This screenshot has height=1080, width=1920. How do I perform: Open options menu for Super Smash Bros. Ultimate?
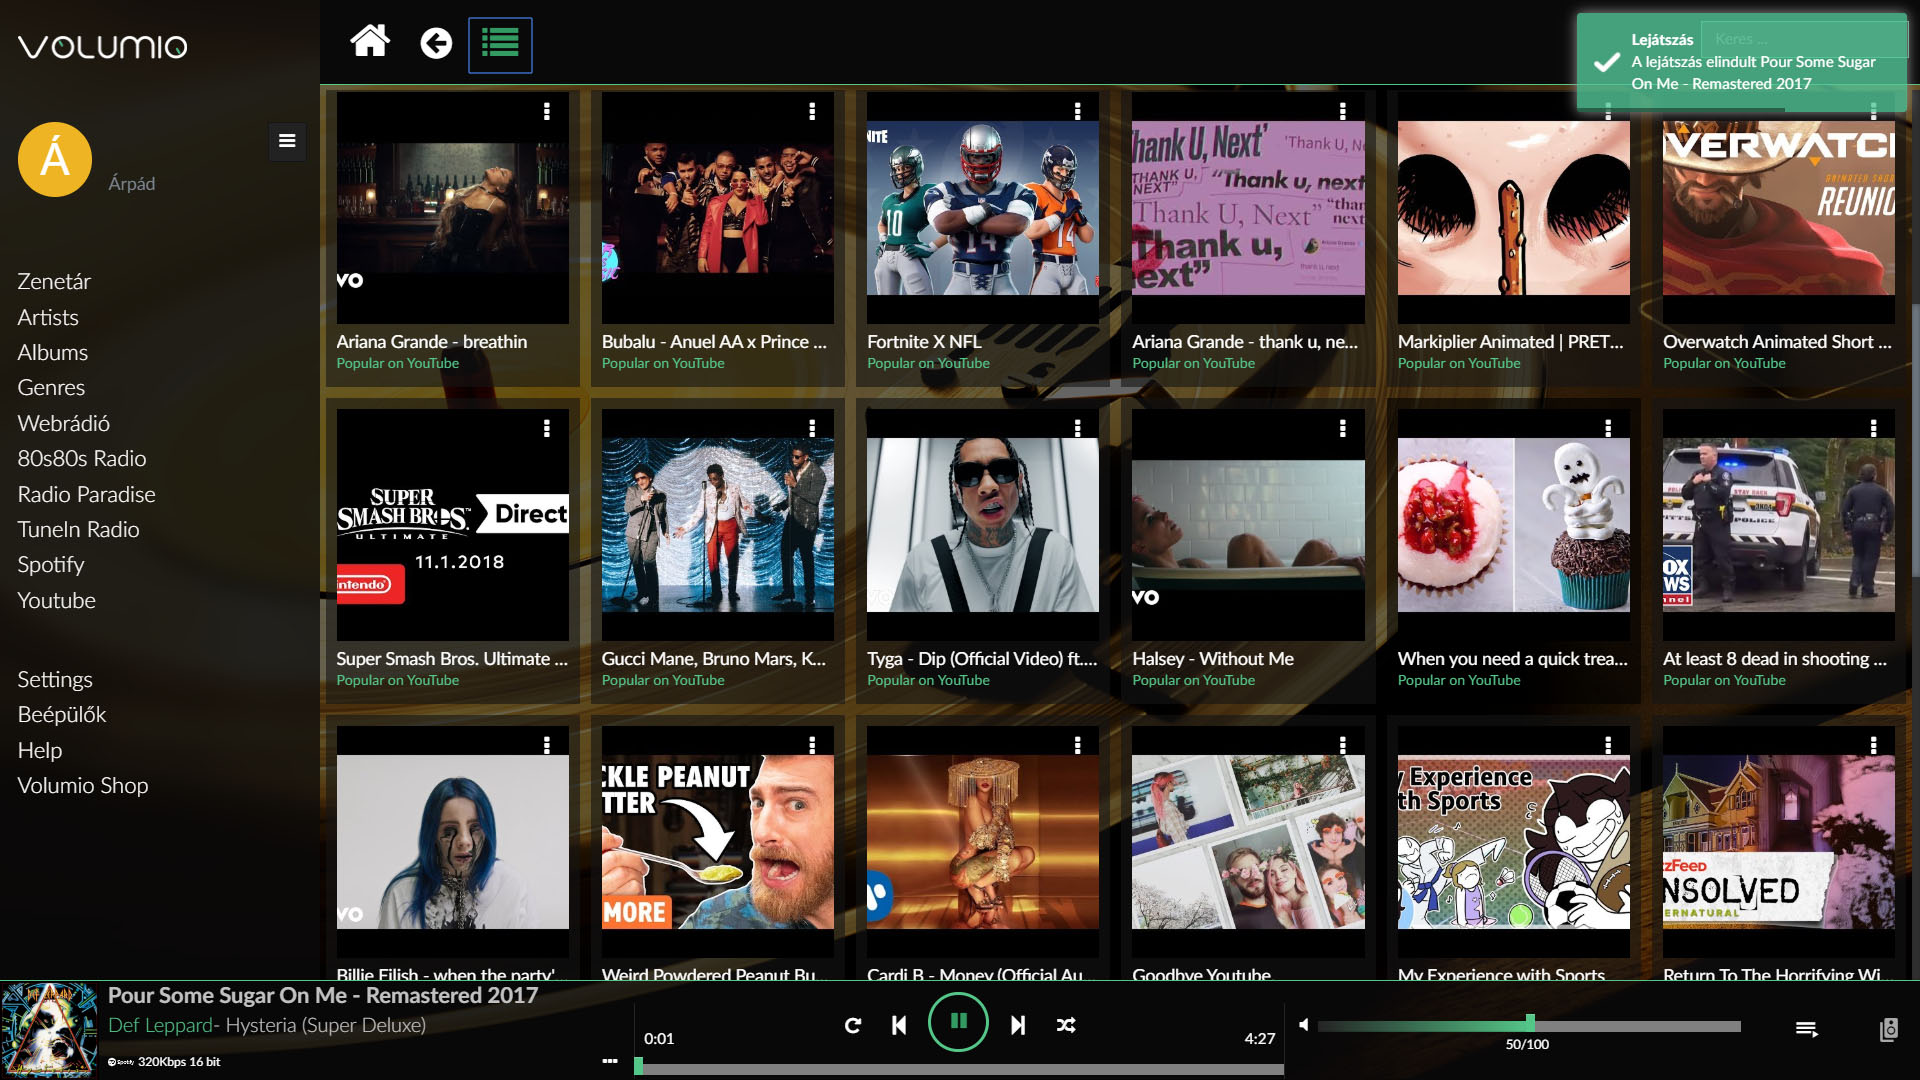coord(547,428)
